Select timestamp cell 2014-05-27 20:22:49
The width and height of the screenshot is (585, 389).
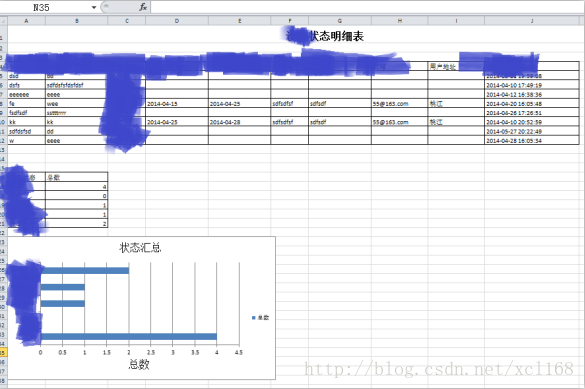coord(532,131)
